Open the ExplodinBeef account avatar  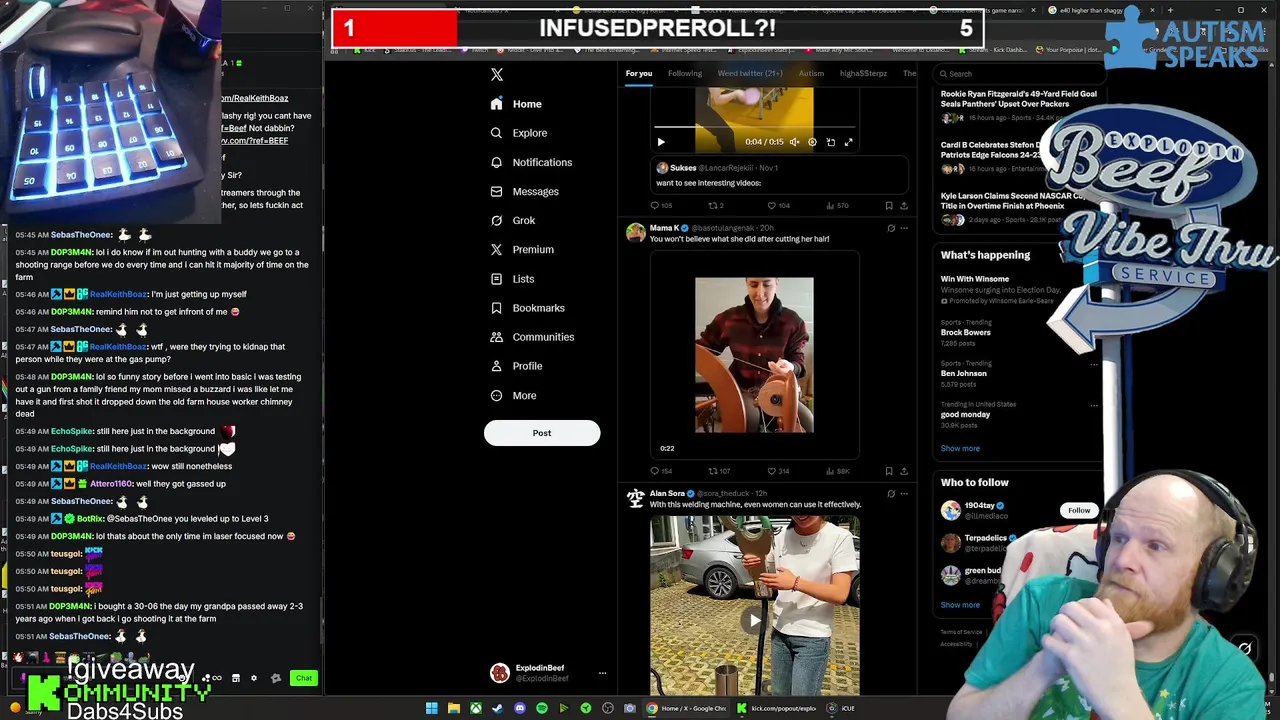[499, 673]
